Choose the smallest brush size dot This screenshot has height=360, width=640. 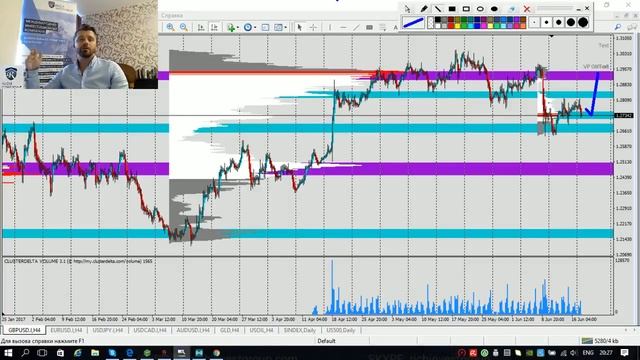(534, 22)
